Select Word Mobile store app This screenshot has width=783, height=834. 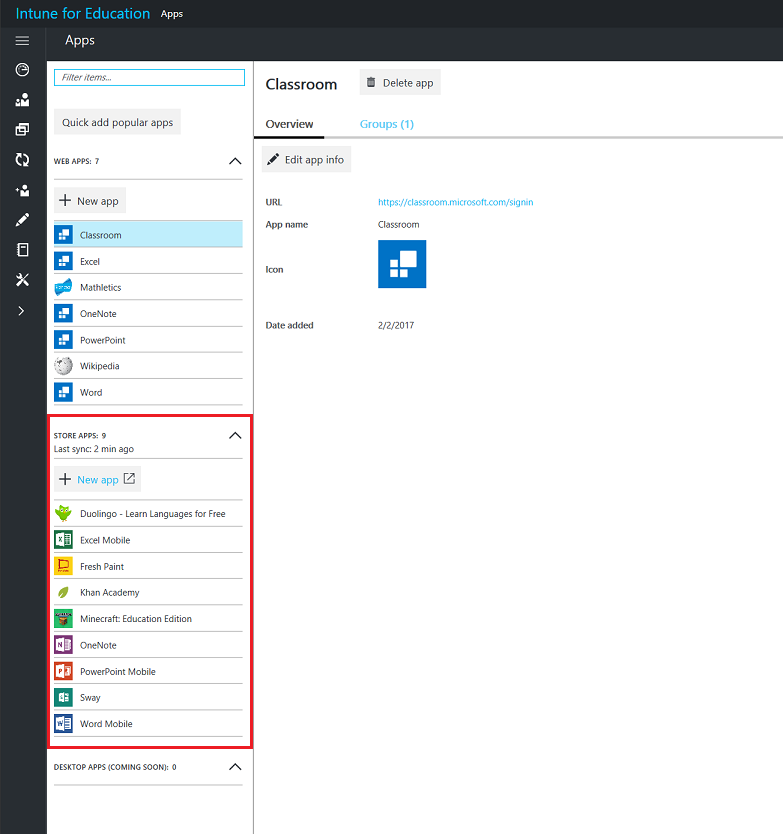coord(148,723)
